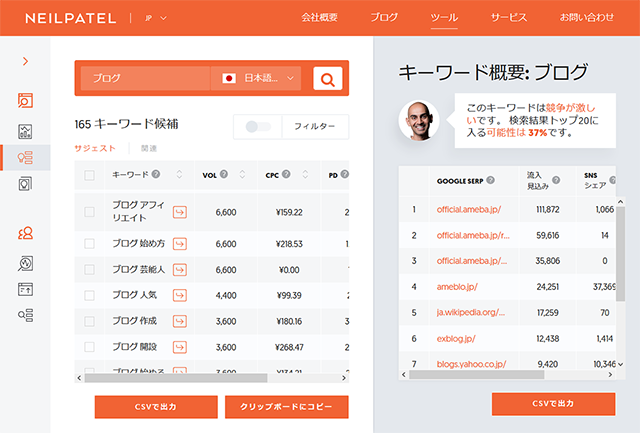This screenshot has height=433, width=640.
Task: Open the search list icon at bottom of sidebar
Action: click(25, 315)
